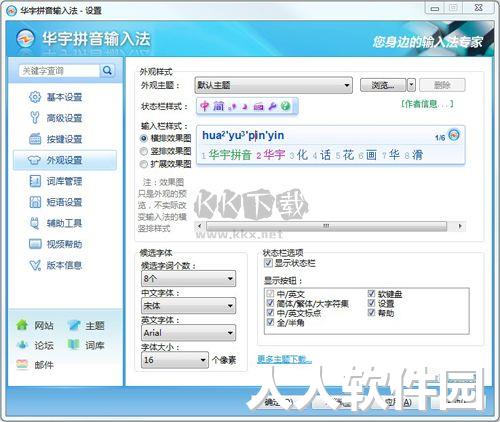Select the 横排效果图 radio button
This screenshot has height=422, width=500.
click(x=144, y=138)
